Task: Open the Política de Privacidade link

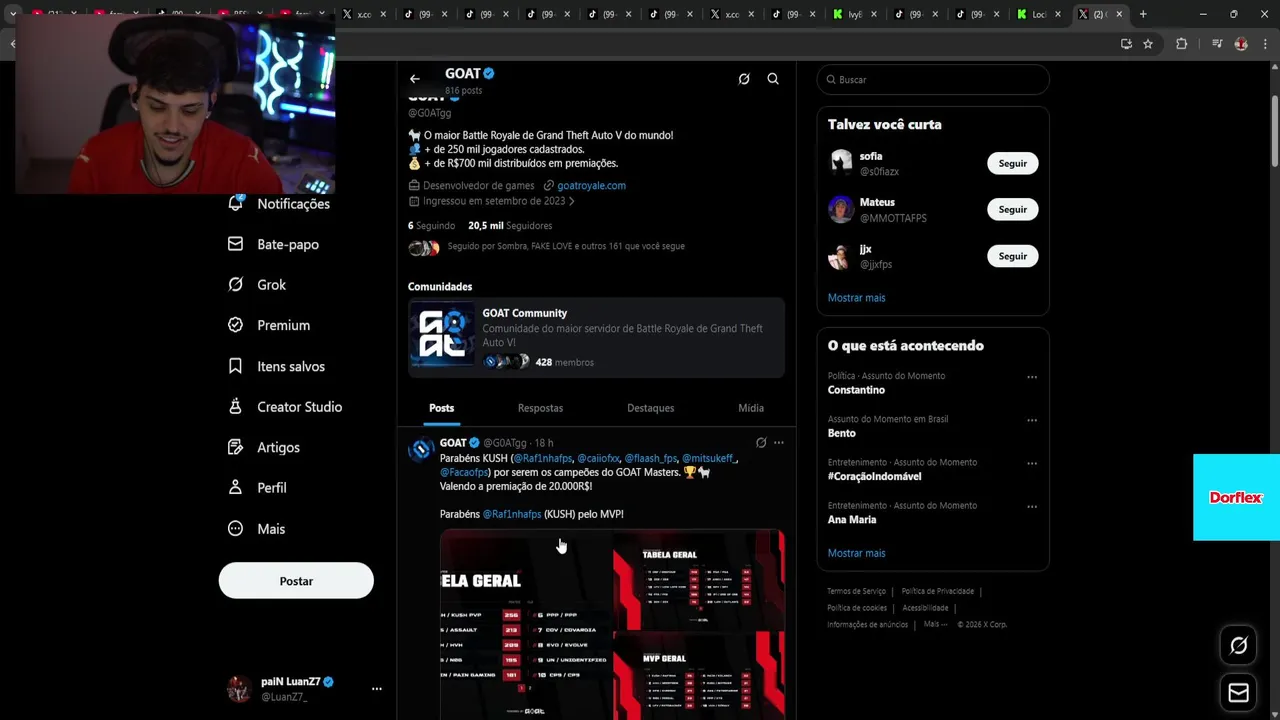Action: 938,591
